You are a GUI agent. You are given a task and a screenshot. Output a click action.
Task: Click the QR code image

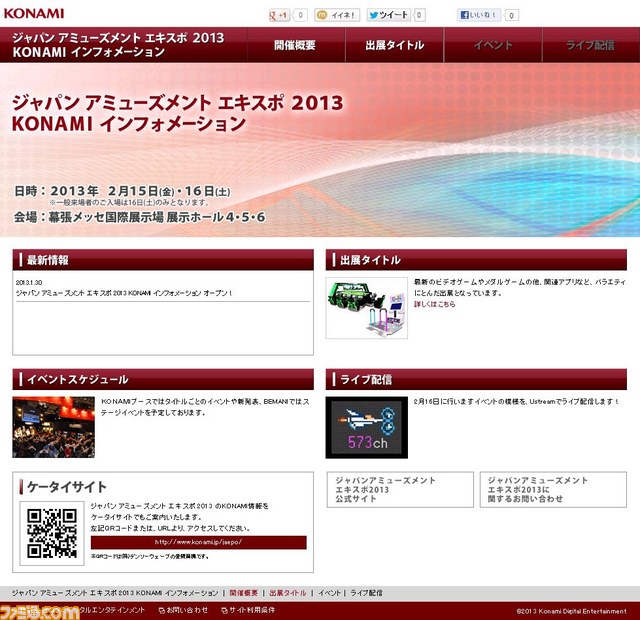click(52, 533)
